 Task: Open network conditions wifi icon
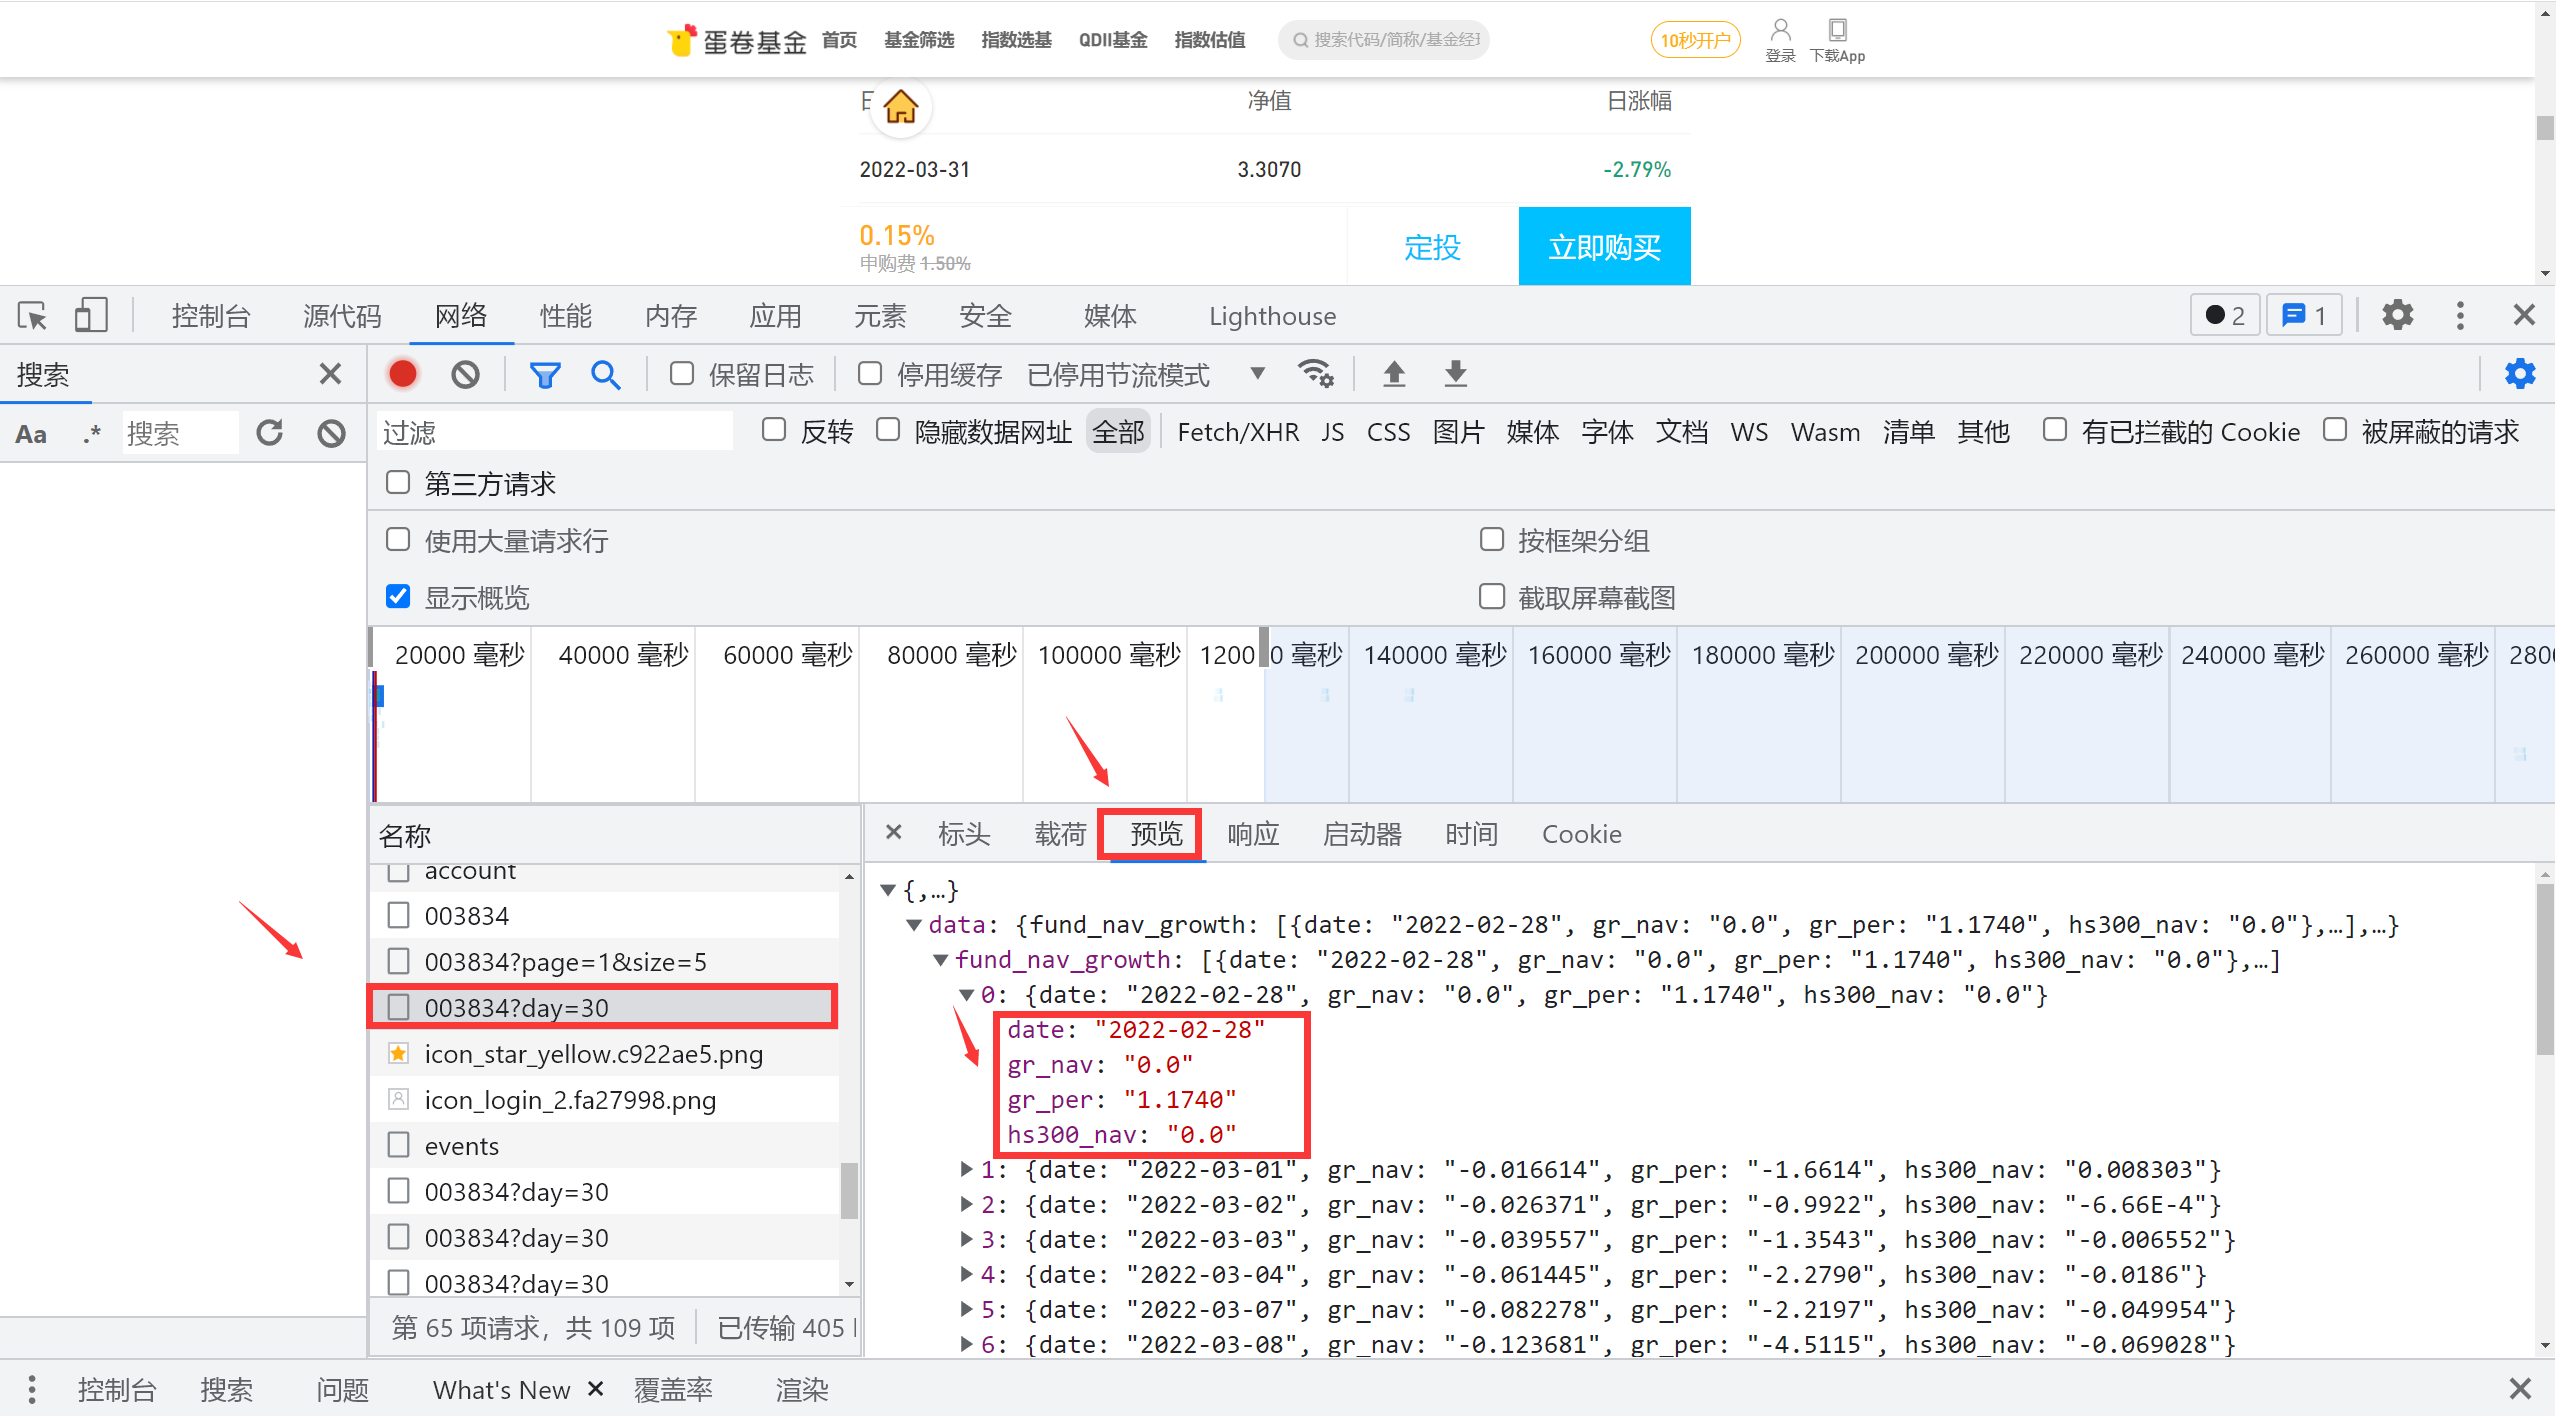tap(1315, 374)
